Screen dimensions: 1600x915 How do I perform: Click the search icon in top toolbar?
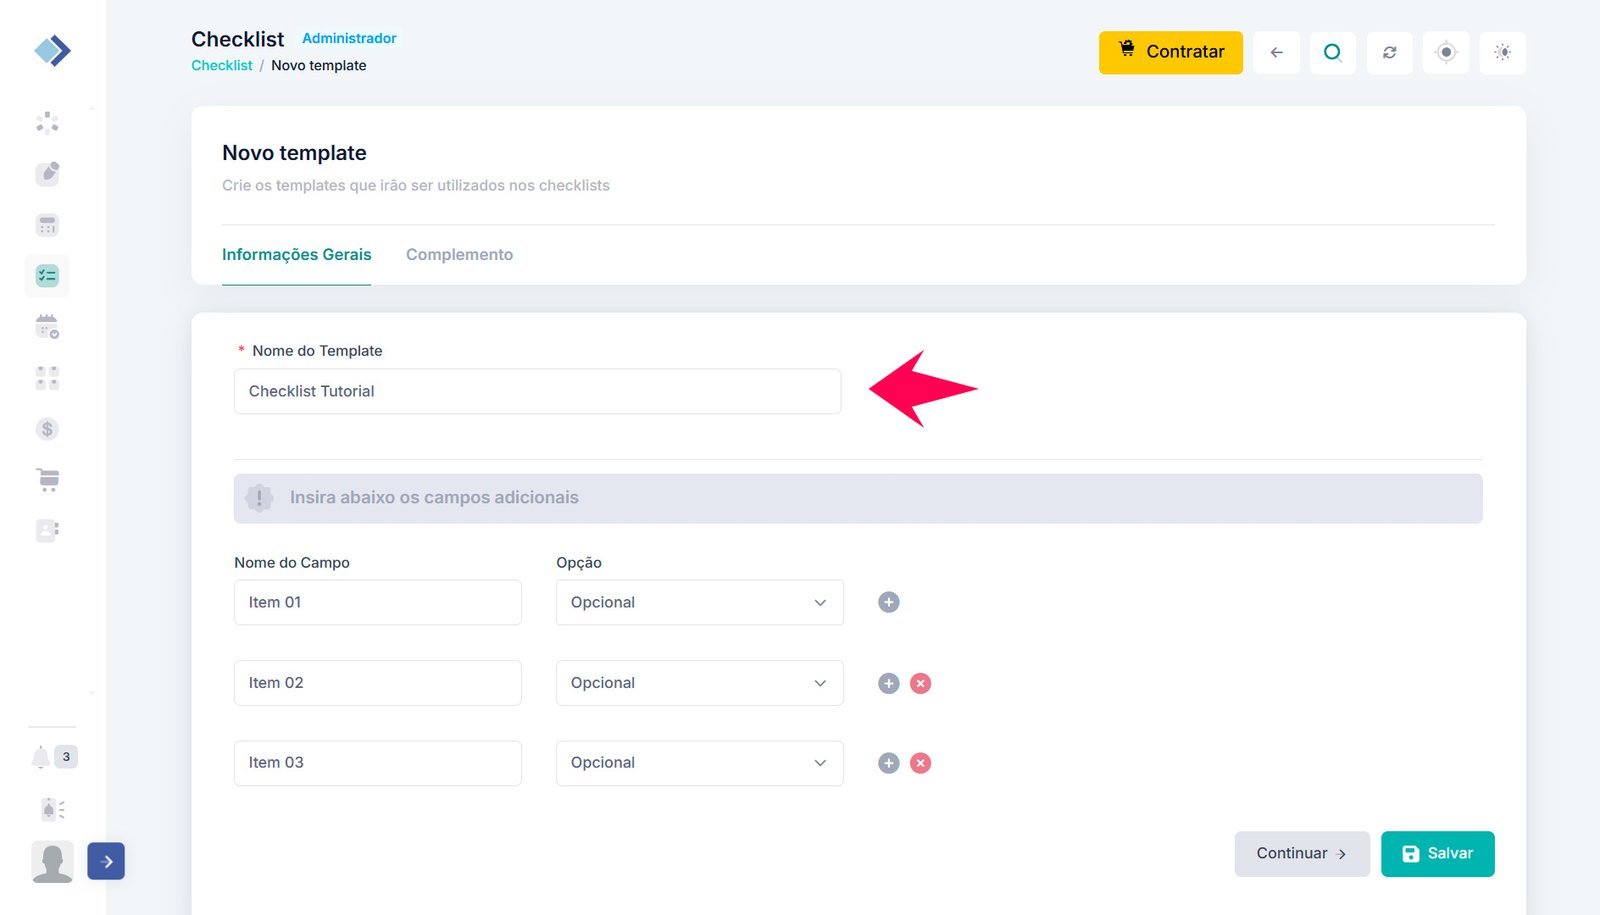pyautogui.click(x=1332, y=52)
